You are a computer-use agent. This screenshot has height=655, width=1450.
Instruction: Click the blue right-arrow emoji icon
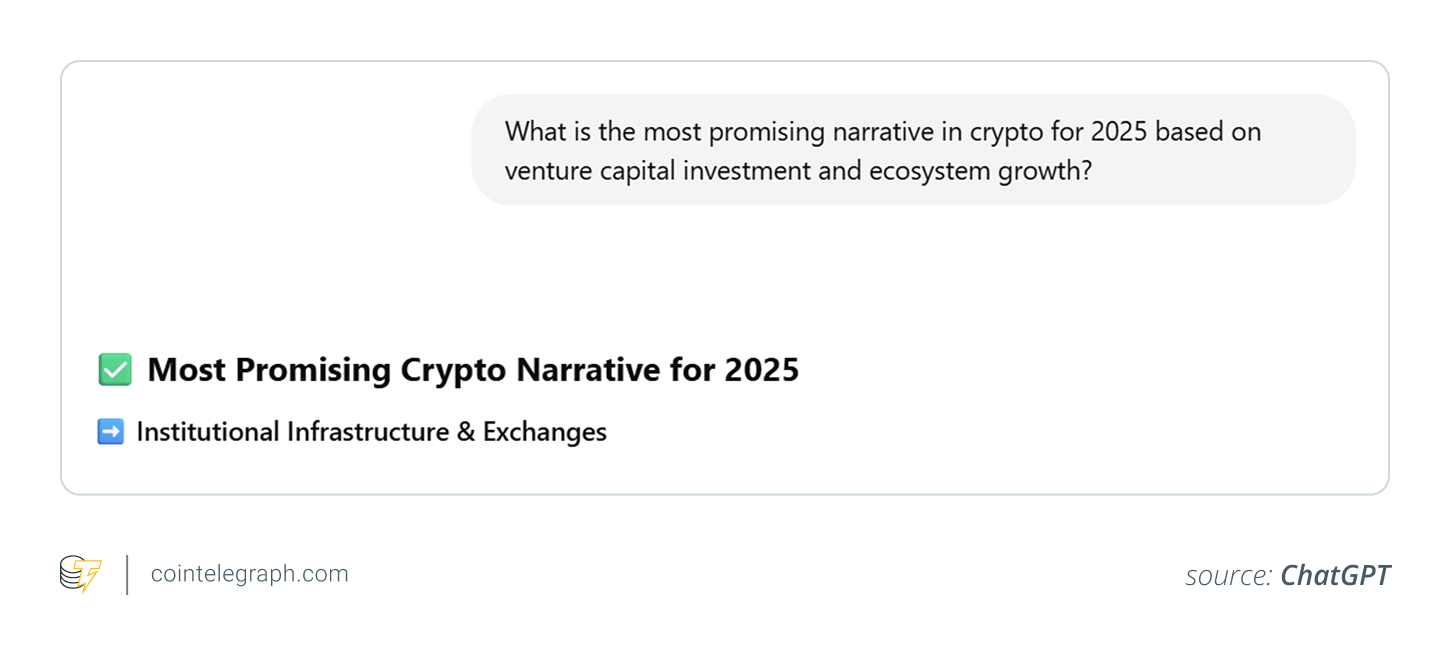point(110,432)
